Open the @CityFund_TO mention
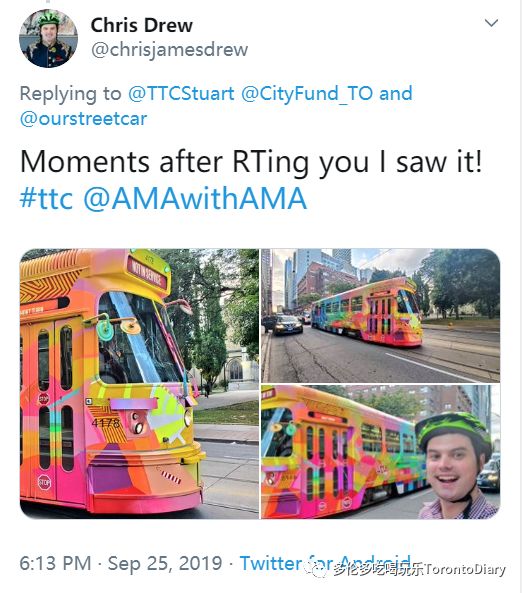The image size is (522, 593). coord(307,93)
